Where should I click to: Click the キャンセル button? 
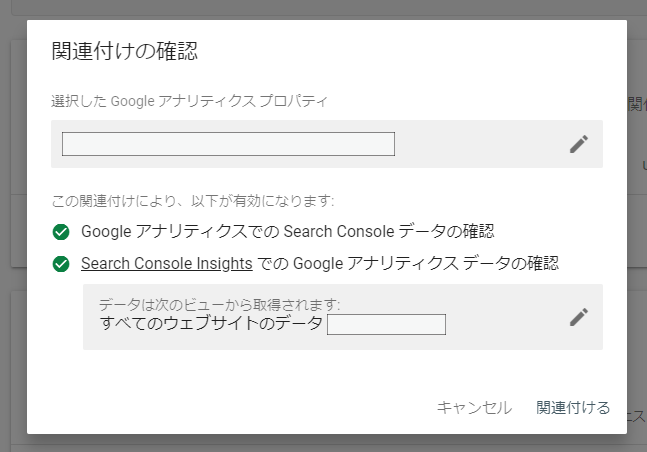point(474,407)
